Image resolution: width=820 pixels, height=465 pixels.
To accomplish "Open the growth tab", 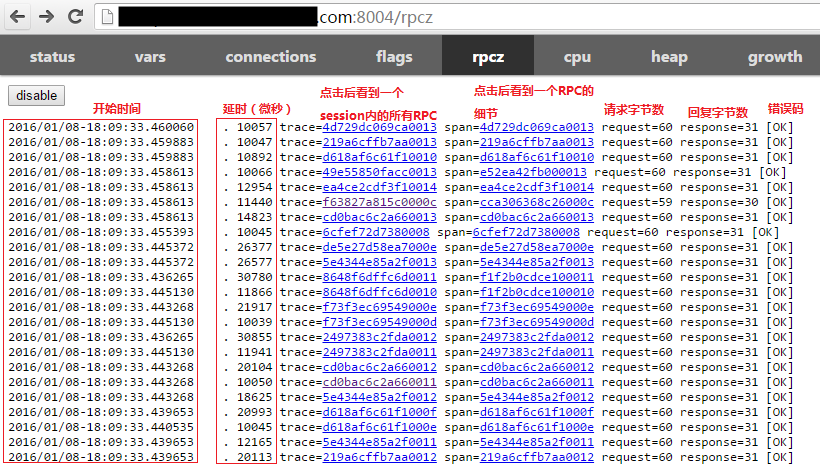I will pos(774,57).
